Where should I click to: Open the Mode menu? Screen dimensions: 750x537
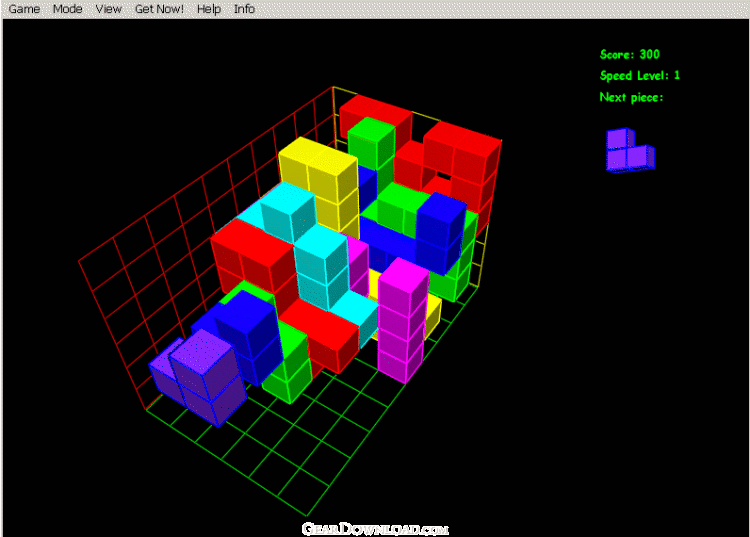tap(67, 9)
